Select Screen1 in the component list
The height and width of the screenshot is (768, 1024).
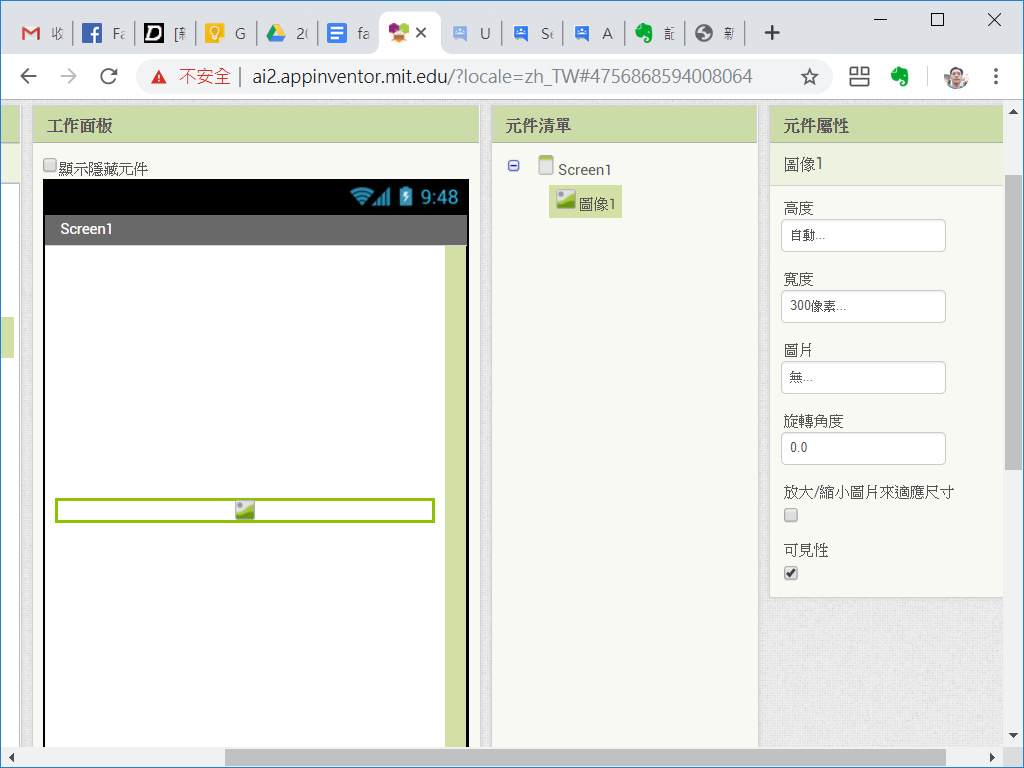tap(584, 170)
